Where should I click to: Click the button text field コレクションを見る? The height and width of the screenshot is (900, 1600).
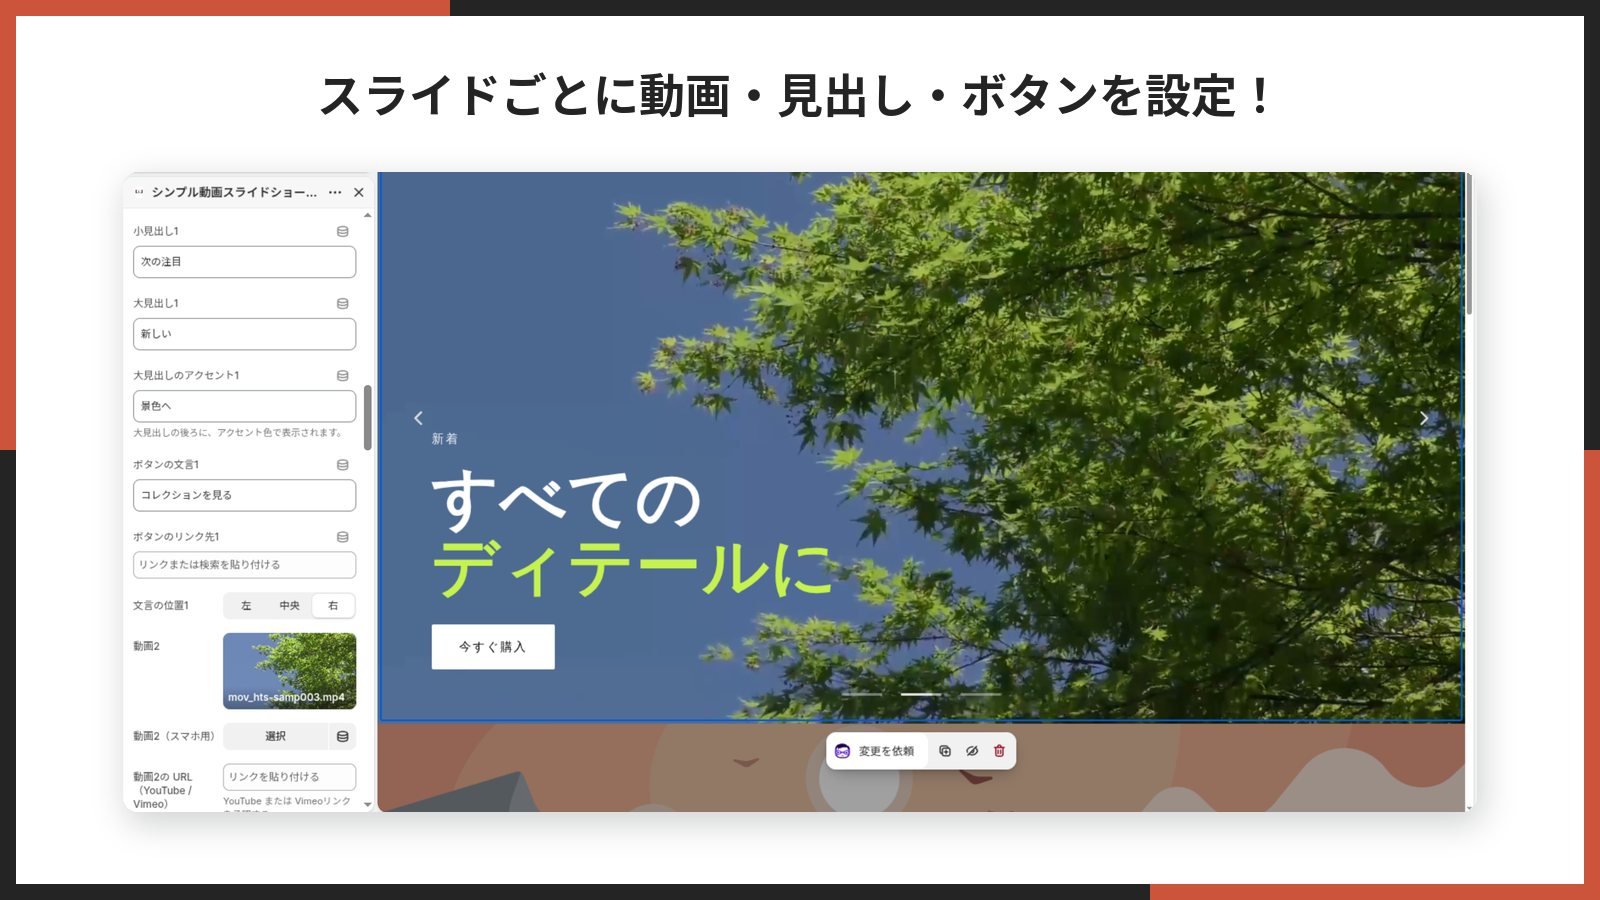tap(244, 495)
